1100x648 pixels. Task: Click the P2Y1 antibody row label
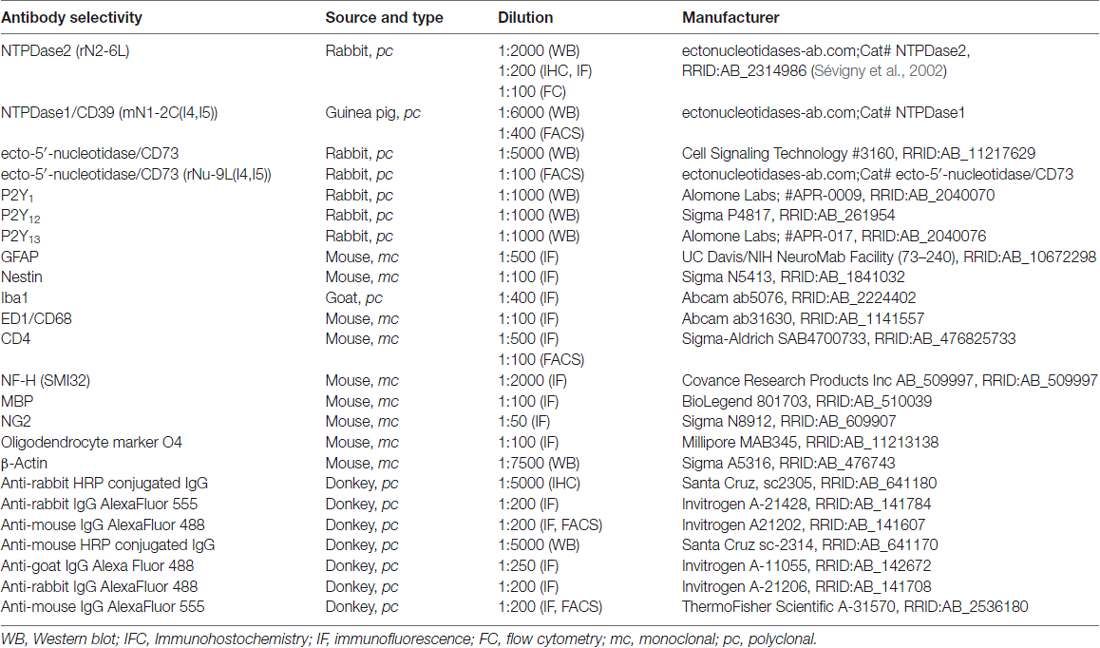click(x=18, y=196)
